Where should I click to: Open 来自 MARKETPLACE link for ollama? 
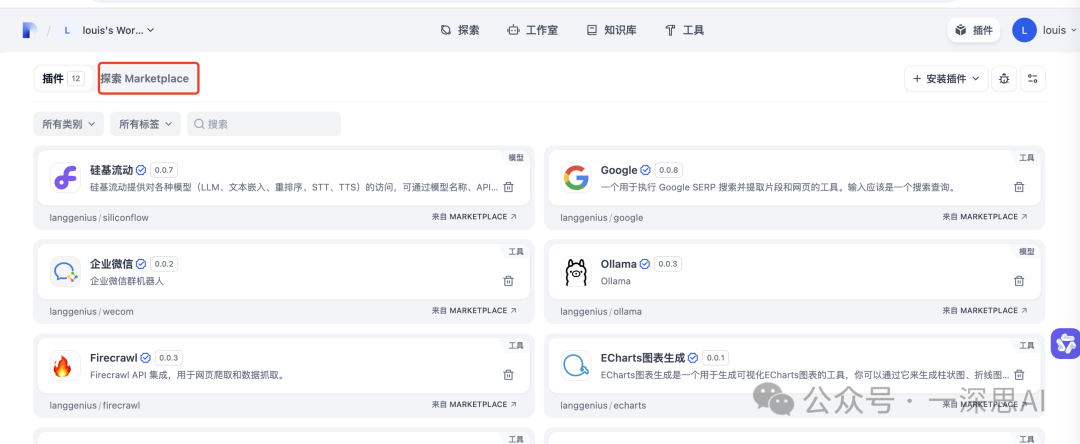(x=985, y=310)
